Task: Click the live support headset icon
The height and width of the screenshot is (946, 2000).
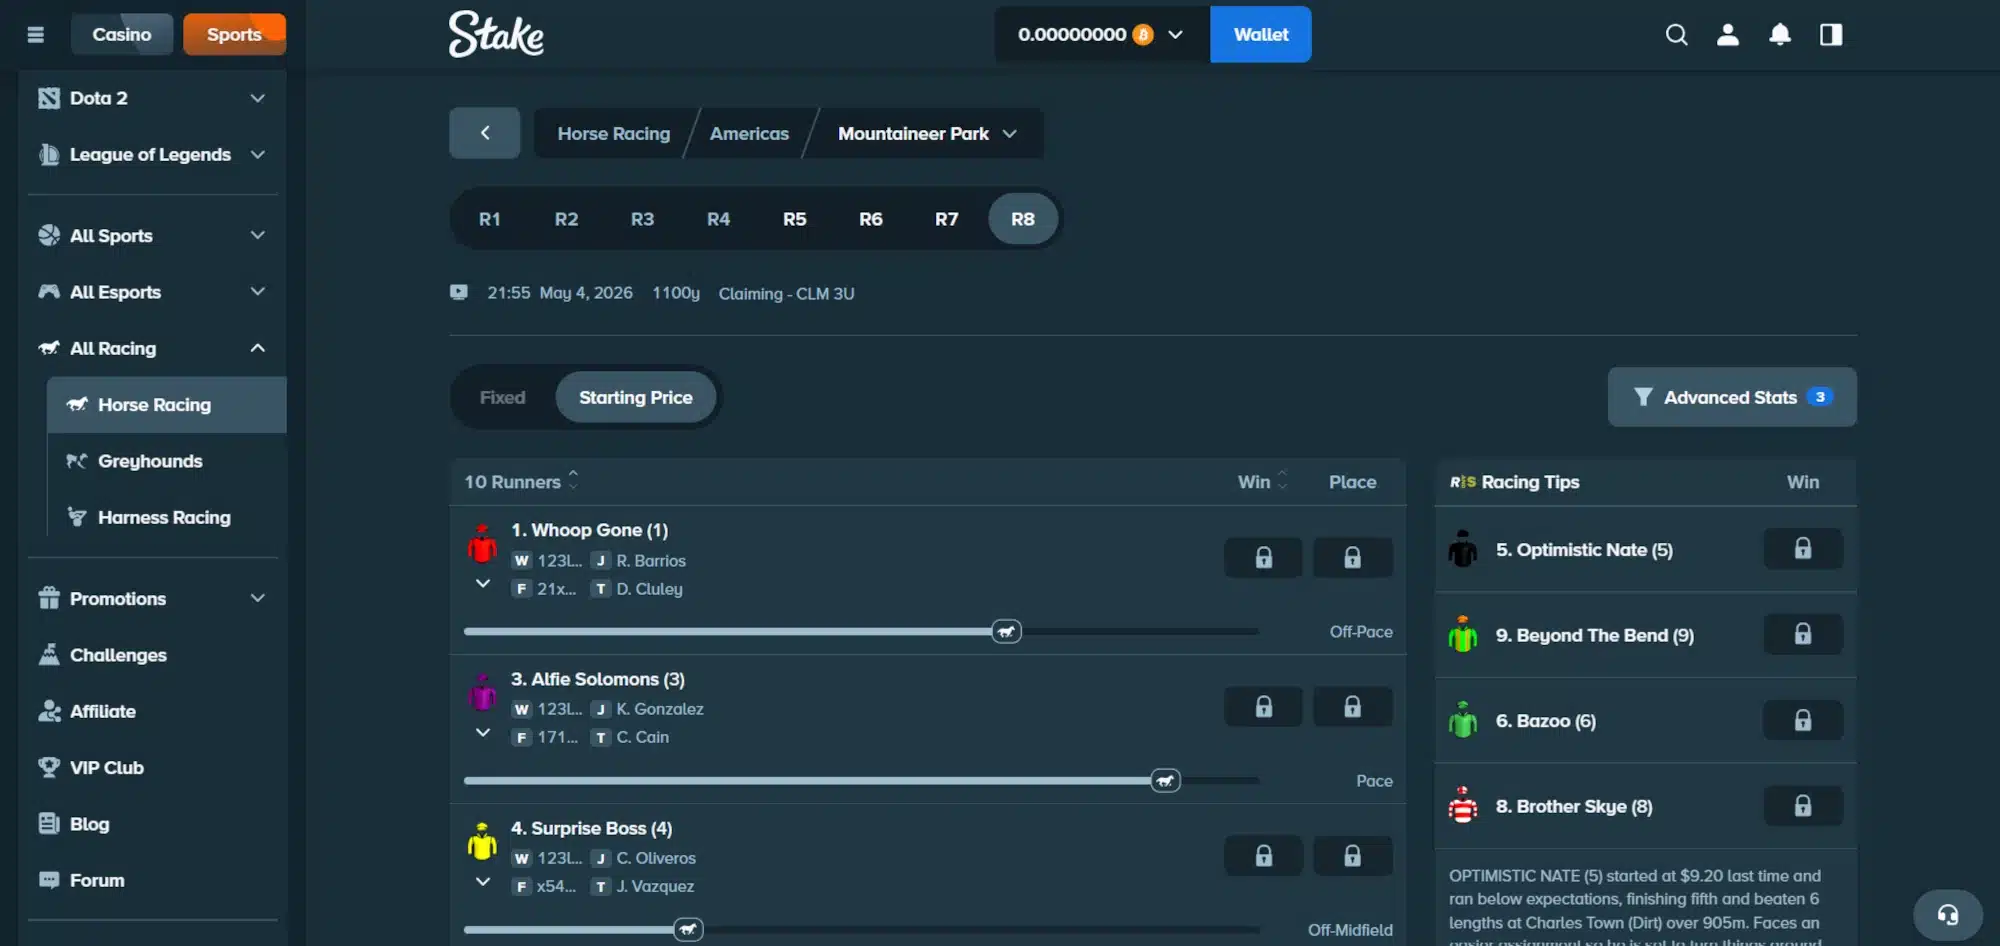Action: click(1948, 915)
